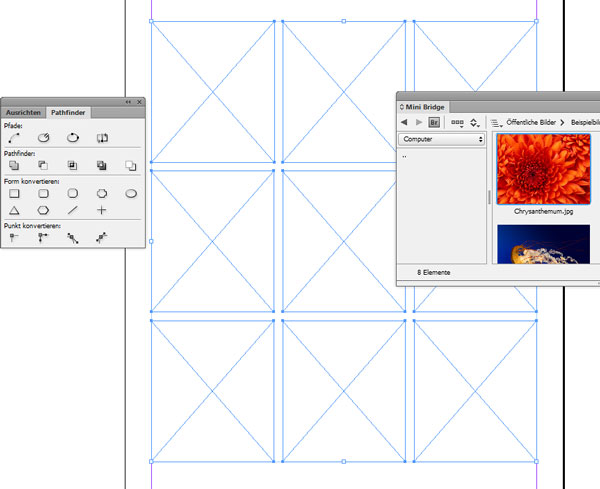Convert shape to triangle
600x489 pixels.
coord(14,211)
